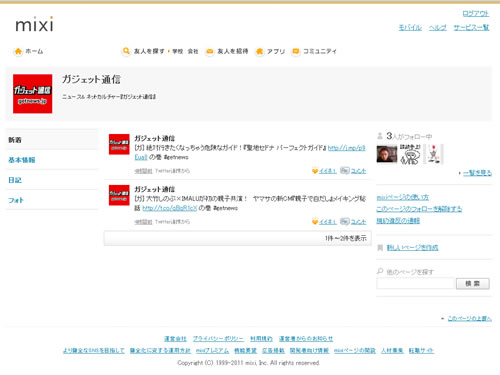Open 一覧を見る for followers
Screen dimensions: 500x375
tap(477, 173)
